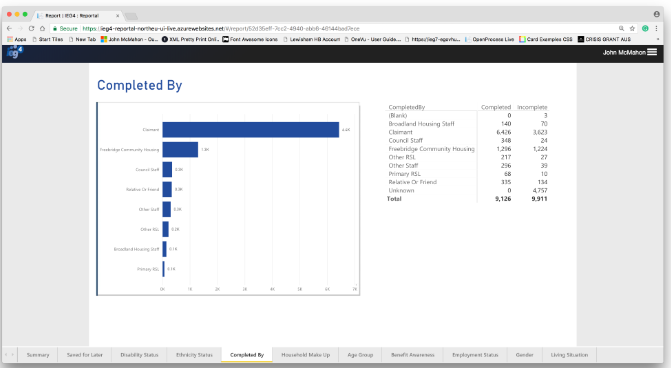The height and width of the screenshot is (368, 671).
Task: Open the Household Make Up tab
Action: coord(306,355)
